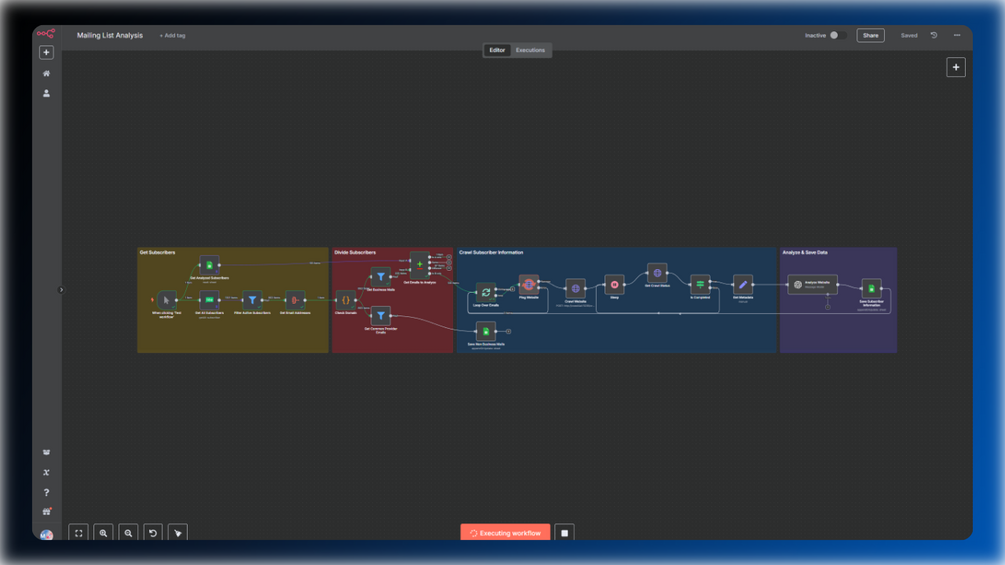Add a new workflow from sidebar plus
The width and height of the screenshot is (1005, 565).
(x=46, y=53)
